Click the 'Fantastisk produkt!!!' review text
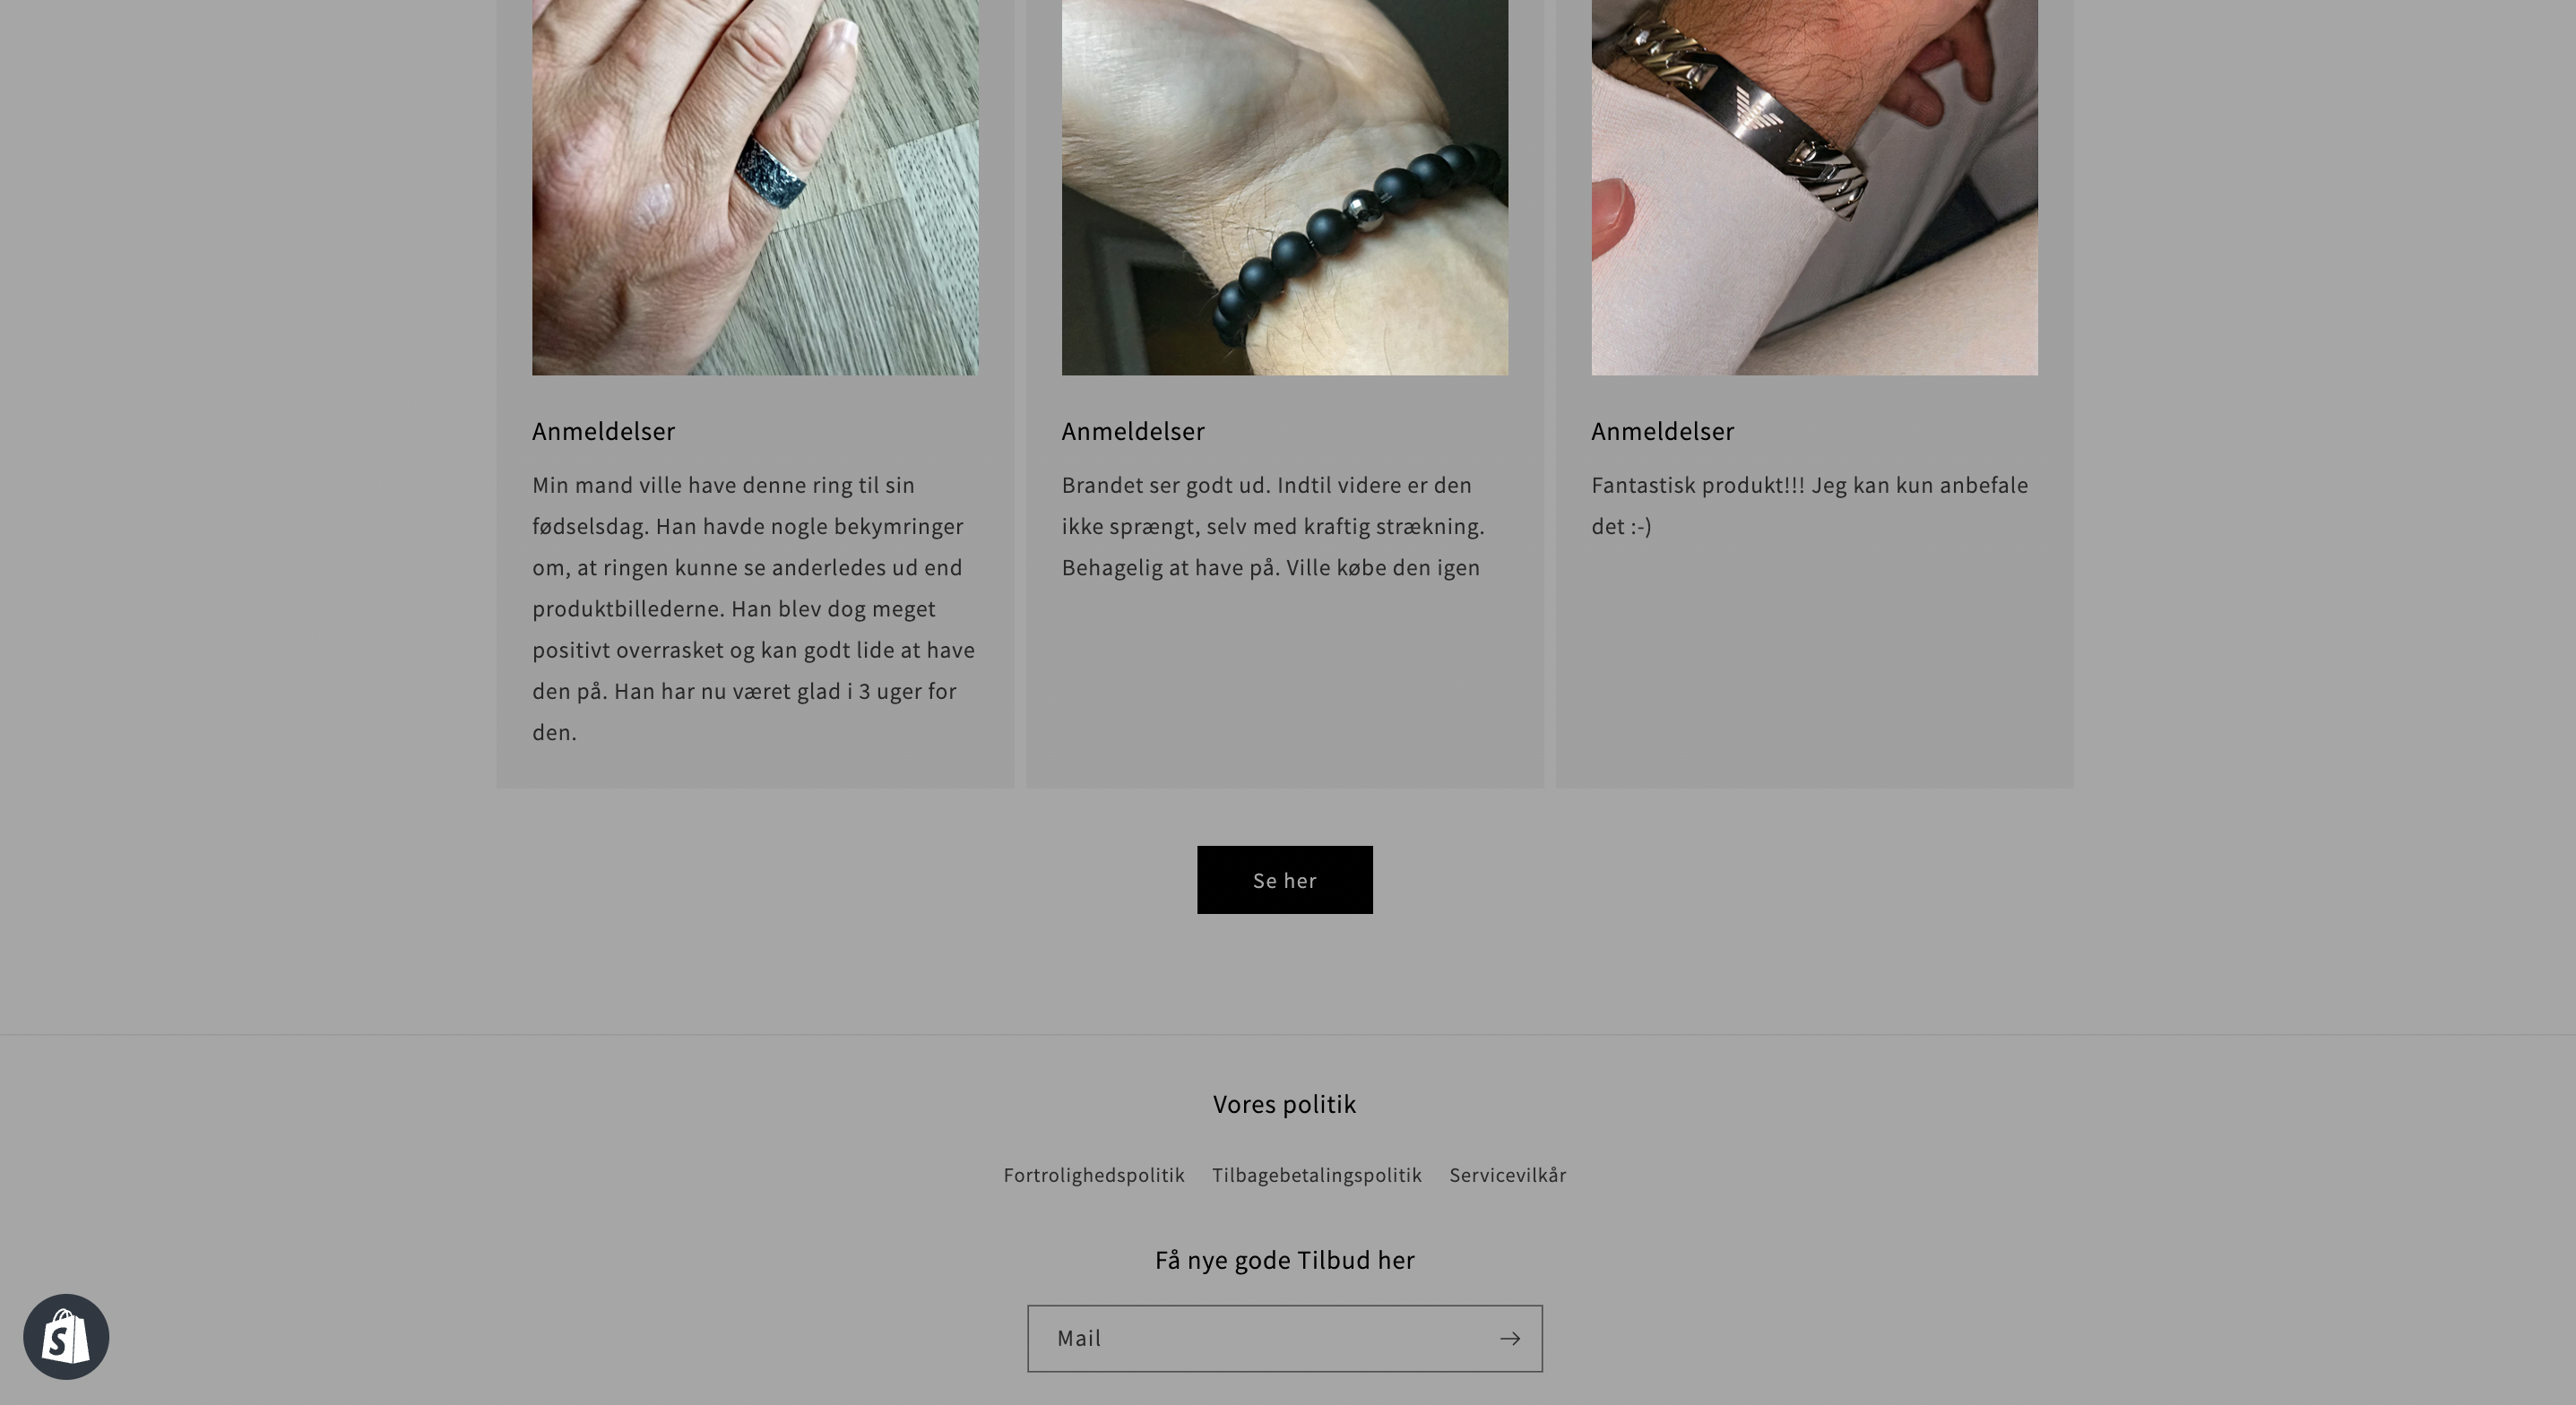2576x1405 pixels. [x=1809, y=505]
